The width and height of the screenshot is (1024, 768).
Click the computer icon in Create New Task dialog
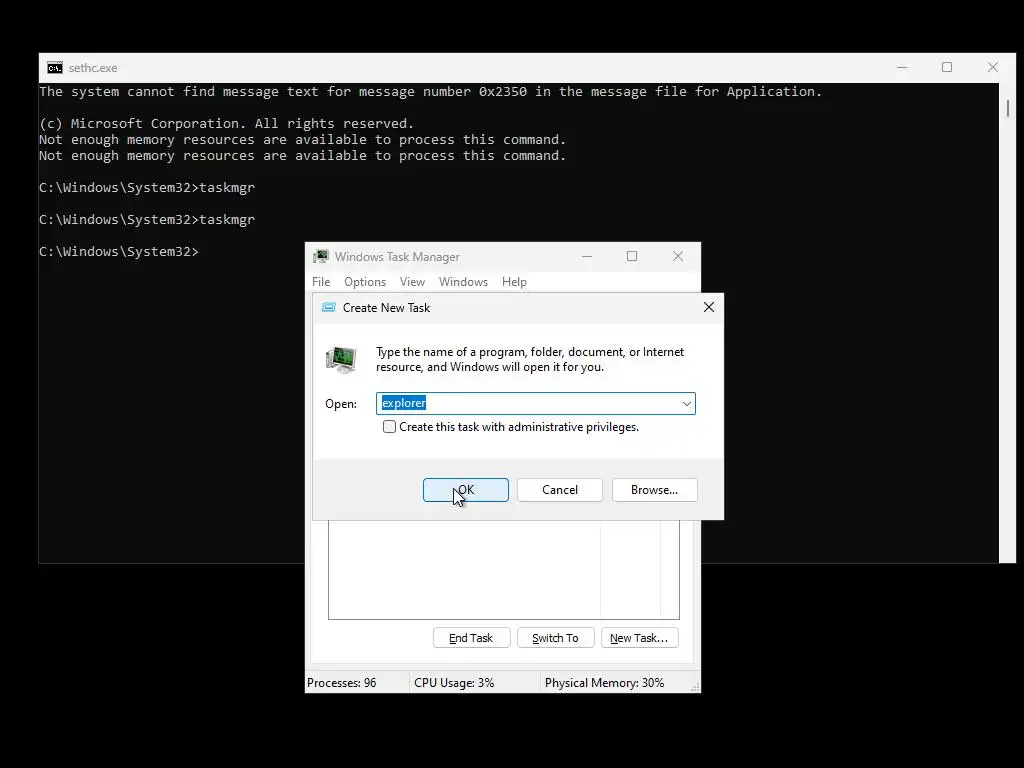point(341,359)
